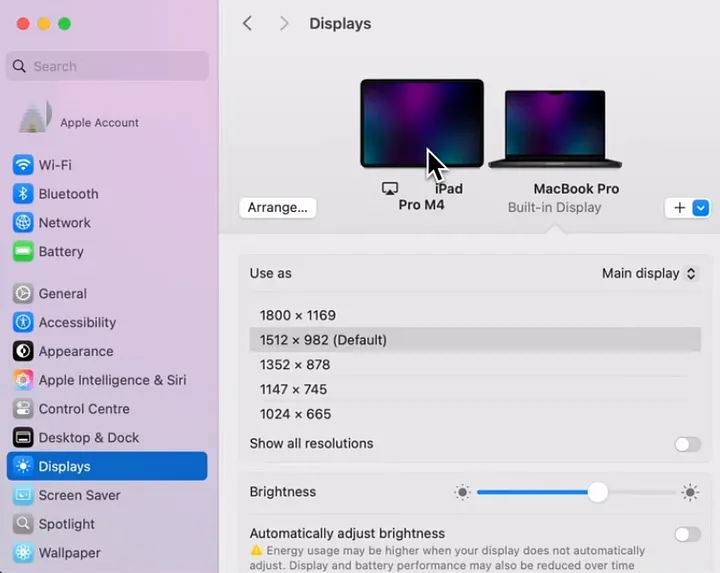Click the Desktop & Dock label
The width and height of the screenshot is (720, 573).
[89, 438]
